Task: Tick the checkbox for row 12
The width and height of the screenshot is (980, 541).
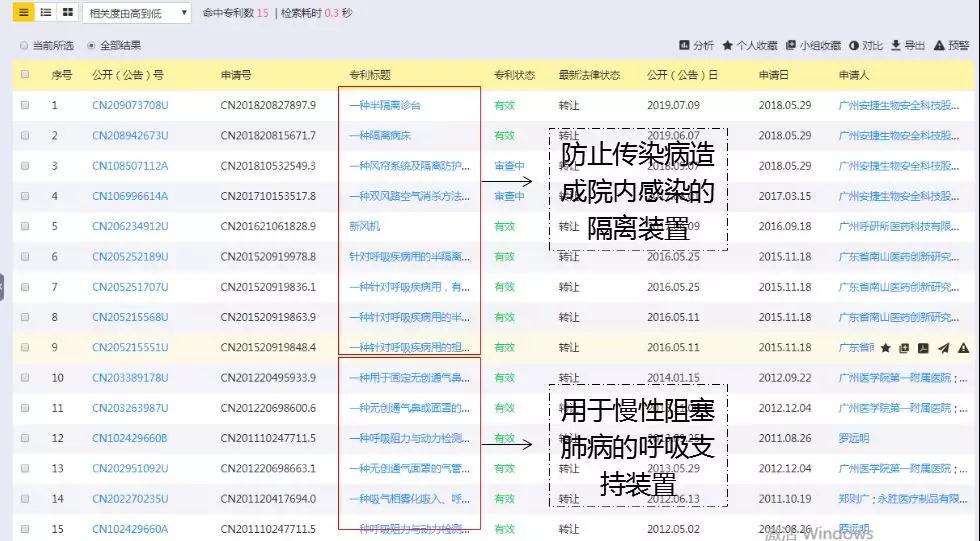Action: pos(25,438)
